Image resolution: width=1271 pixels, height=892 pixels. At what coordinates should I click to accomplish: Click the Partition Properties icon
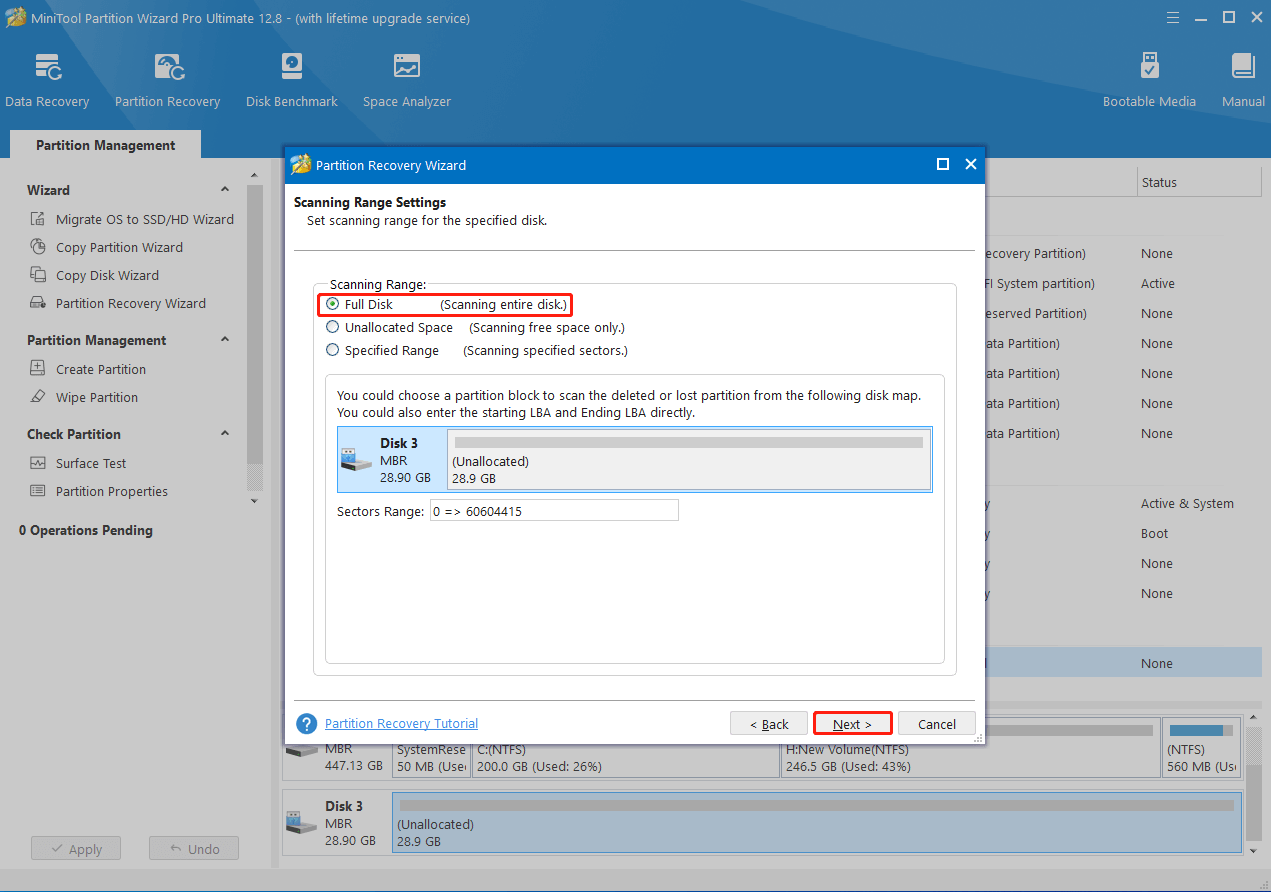[38, 491]
